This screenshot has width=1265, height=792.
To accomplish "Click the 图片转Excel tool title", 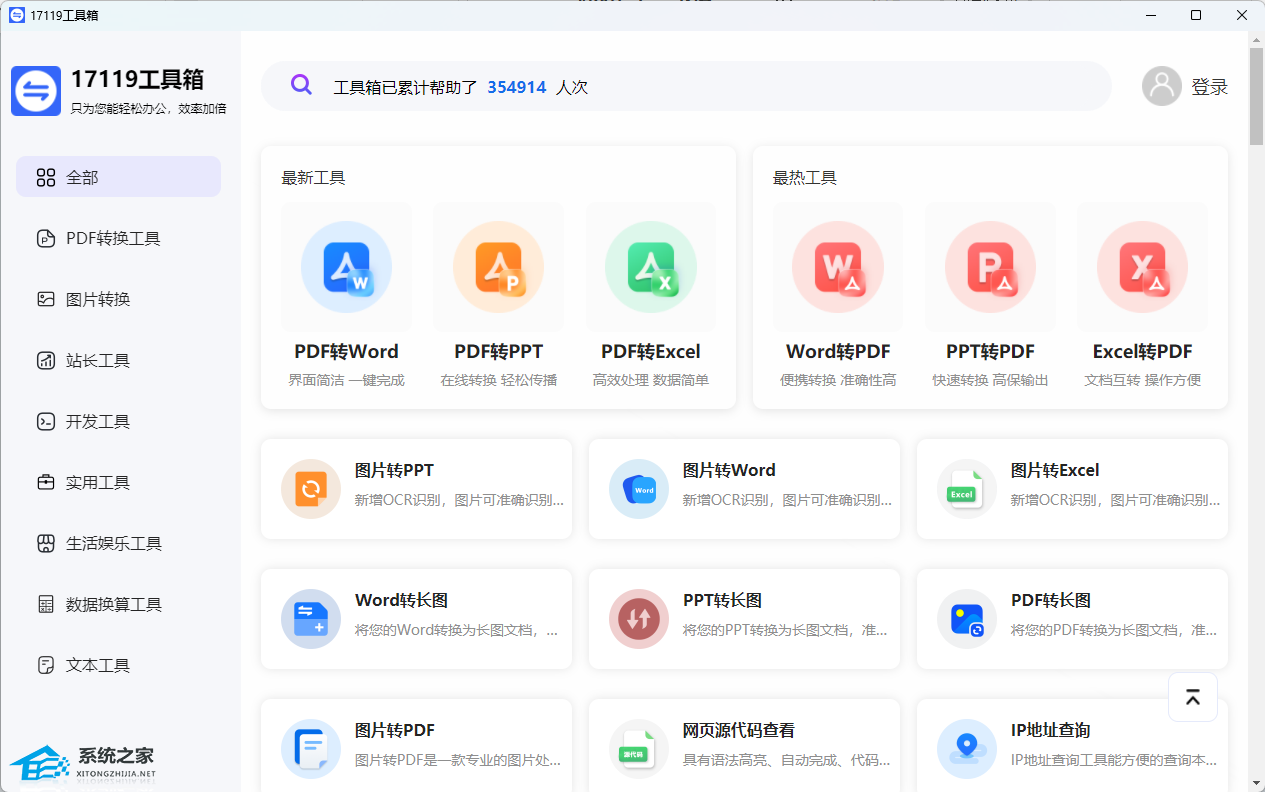I will 1055,470.
